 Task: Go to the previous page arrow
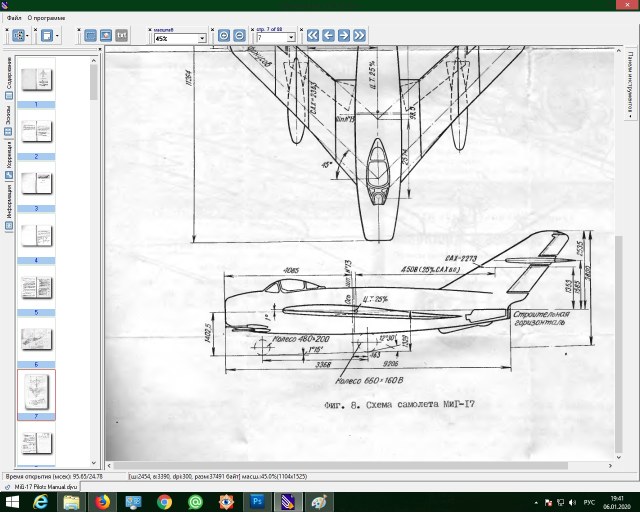328,35
